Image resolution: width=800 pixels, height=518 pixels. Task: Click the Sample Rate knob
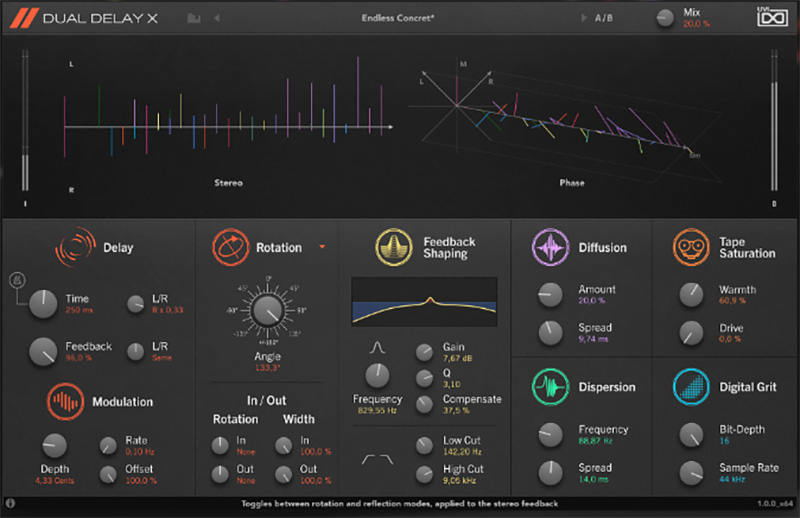tap(691, 473)
